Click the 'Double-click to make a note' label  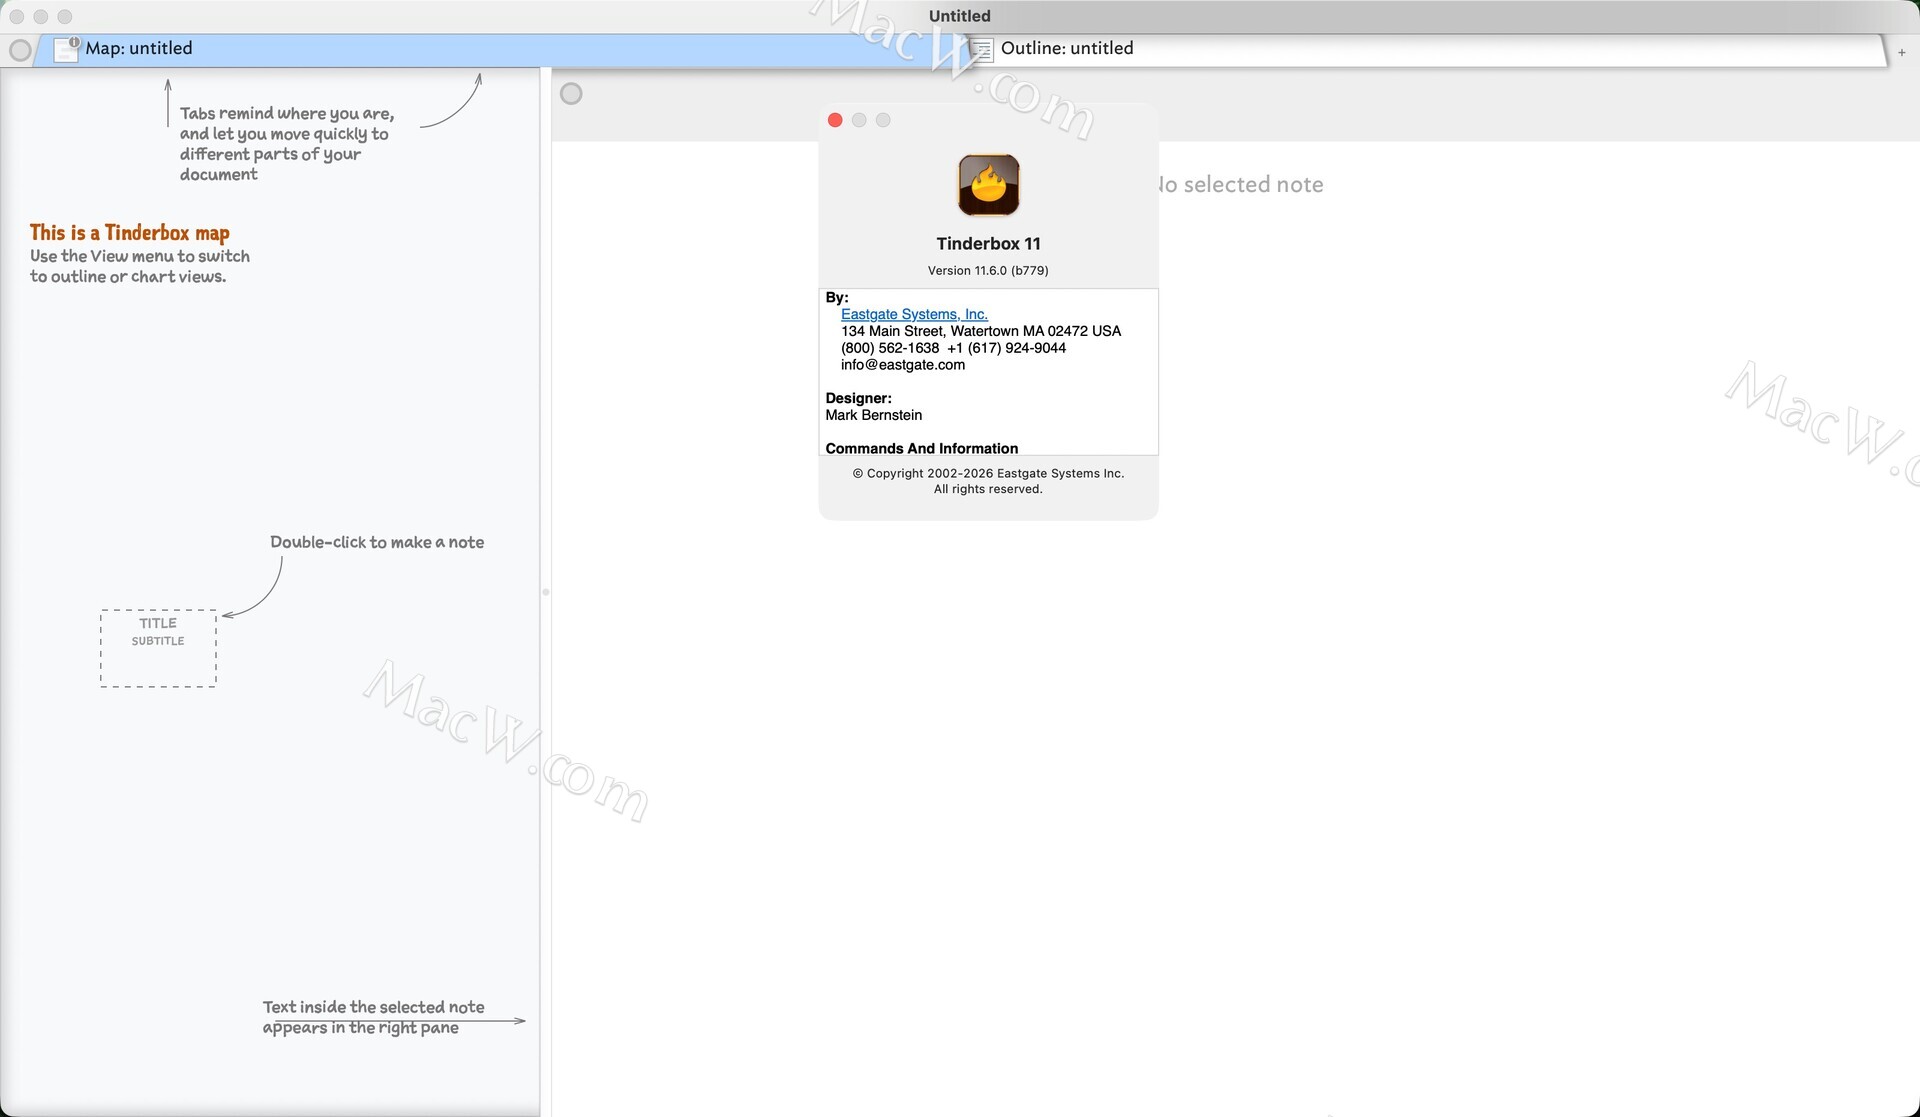[x=376, y=542]
